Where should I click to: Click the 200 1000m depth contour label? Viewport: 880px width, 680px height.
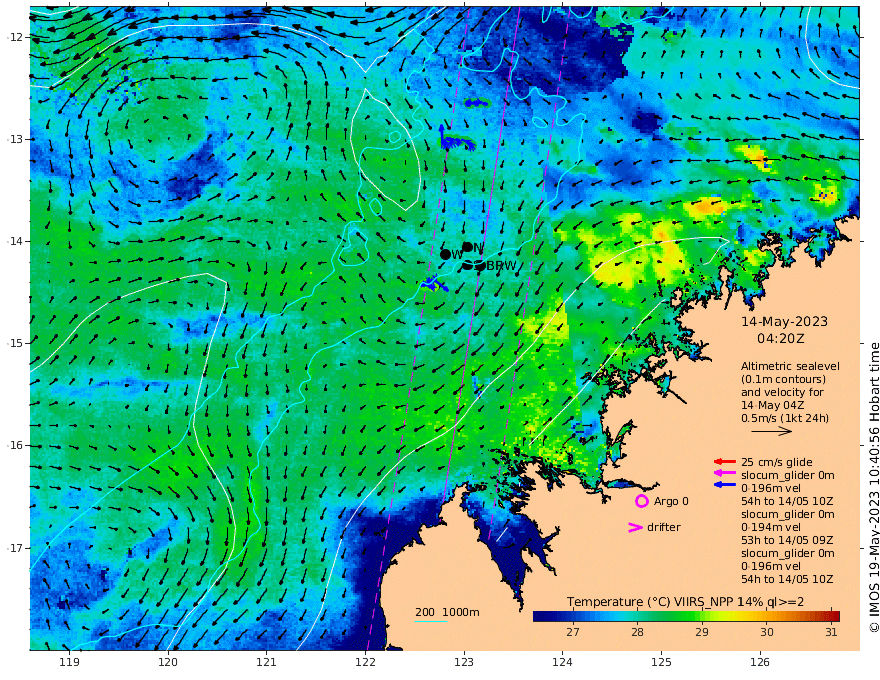pyautogui.click(x=447, y=612)
